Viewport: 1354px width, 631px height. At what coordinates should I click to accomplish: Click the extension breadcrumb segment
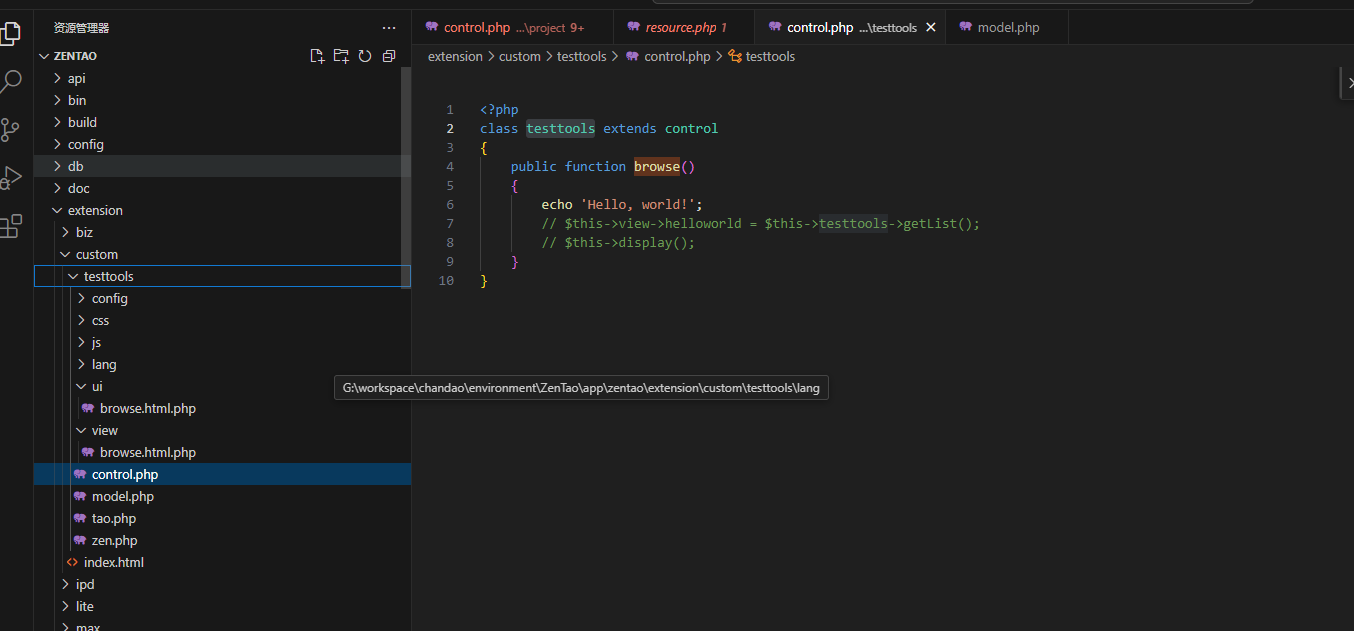(455, 56)
